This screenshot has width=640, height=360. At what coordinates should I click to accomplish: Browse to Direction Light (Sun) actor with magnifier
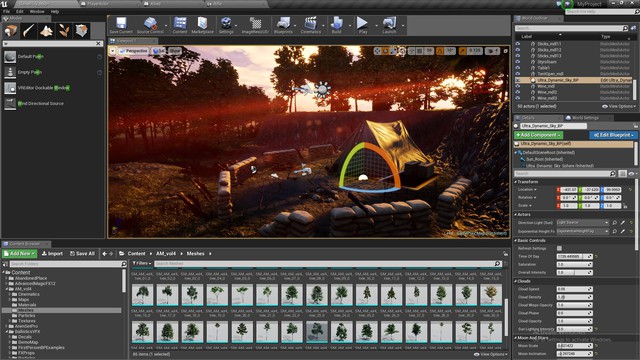(615, 222)
